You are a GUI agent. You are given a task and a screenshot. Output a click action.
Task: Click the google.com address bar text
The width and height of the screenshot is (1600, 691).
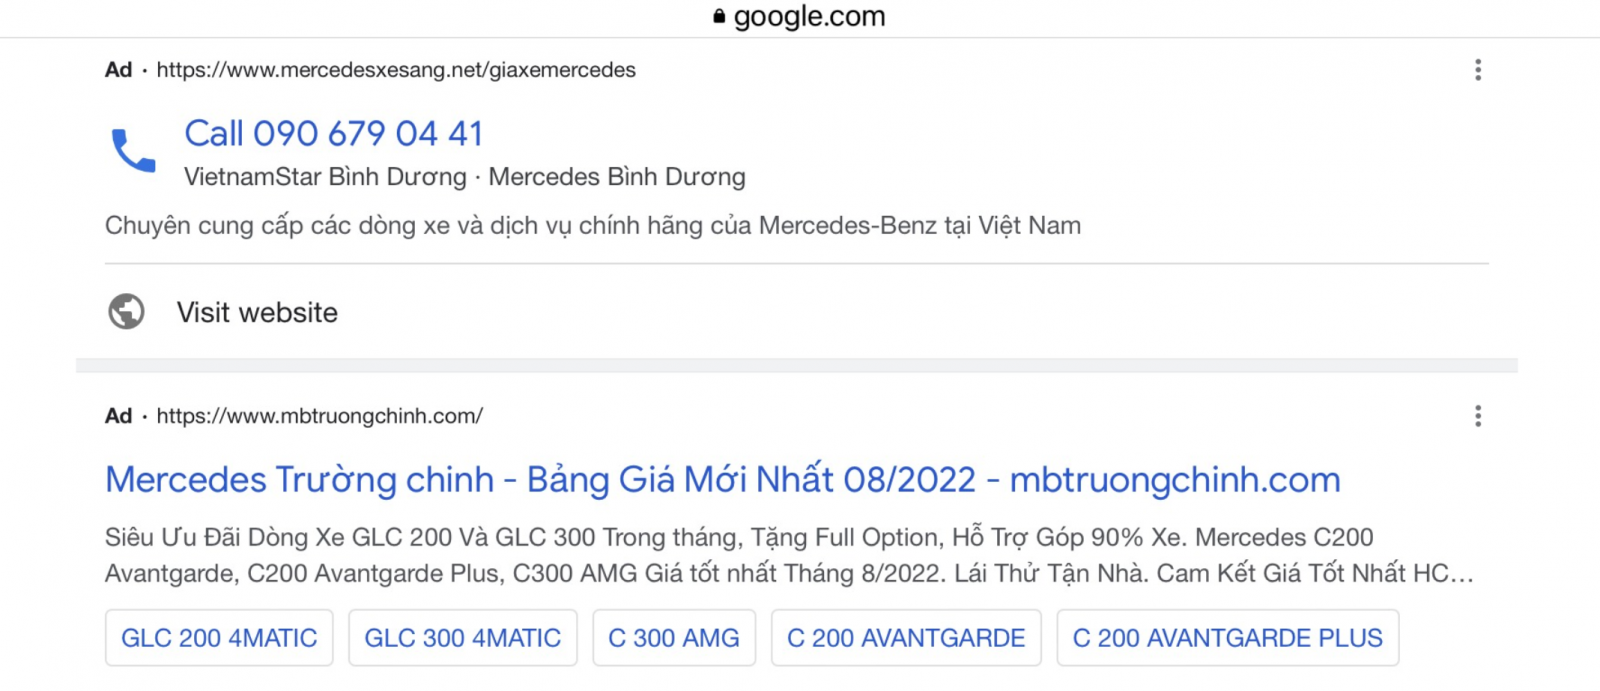pos(810,16)
